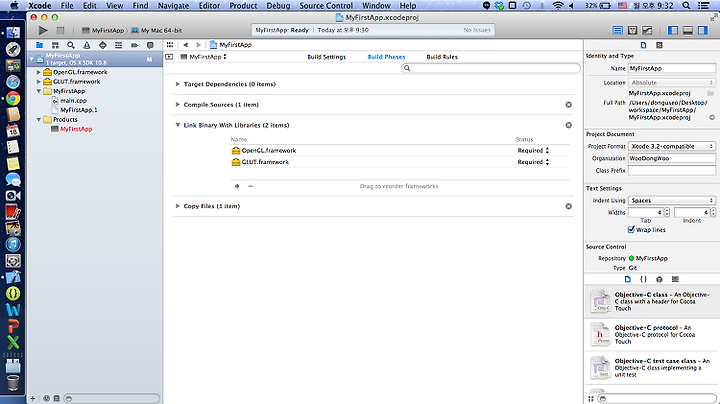Show the Code Snippet library
Screen dimensions: 720x404
click(643, 279)
